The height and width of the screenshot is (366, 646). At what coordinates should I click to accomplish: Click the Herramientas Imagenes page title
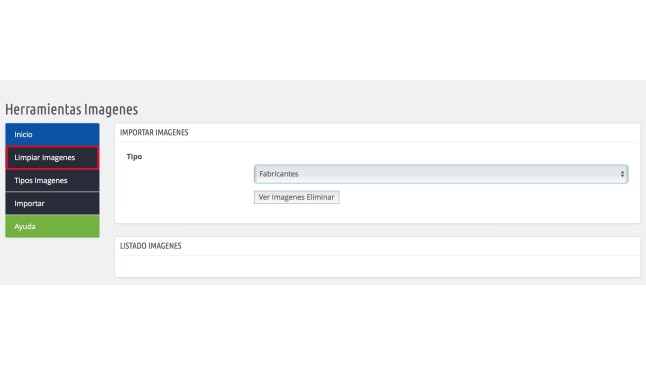(72, 109)
